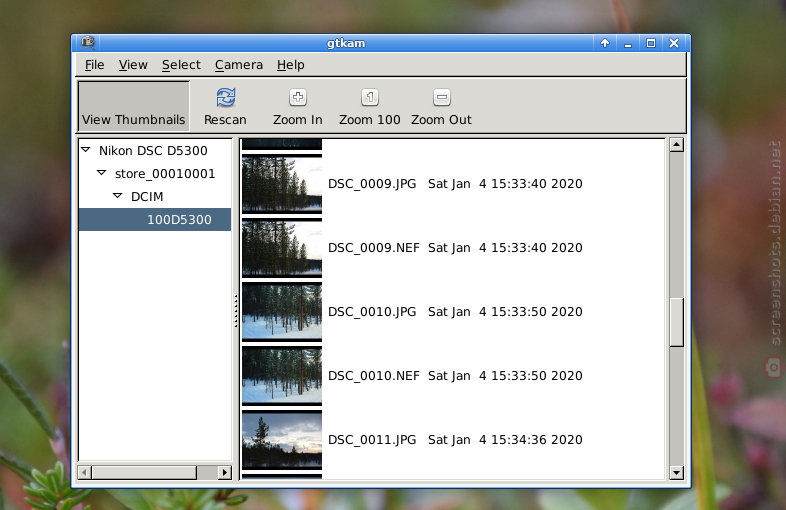Open the Help menu
Image resolution: width=786 pixels, height=510 pixels.
click(x=291, y=65)
